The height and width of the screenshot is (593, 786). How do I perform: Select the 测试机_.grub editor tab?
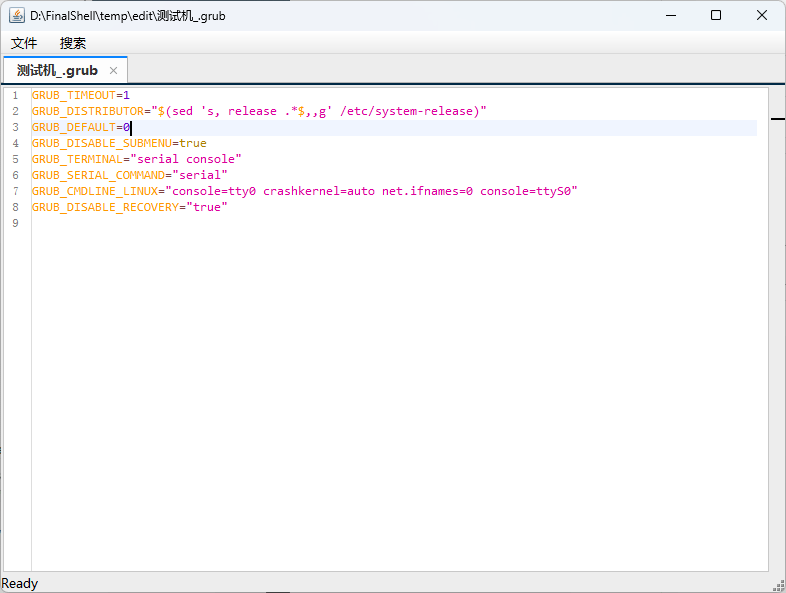pos(58,70)
